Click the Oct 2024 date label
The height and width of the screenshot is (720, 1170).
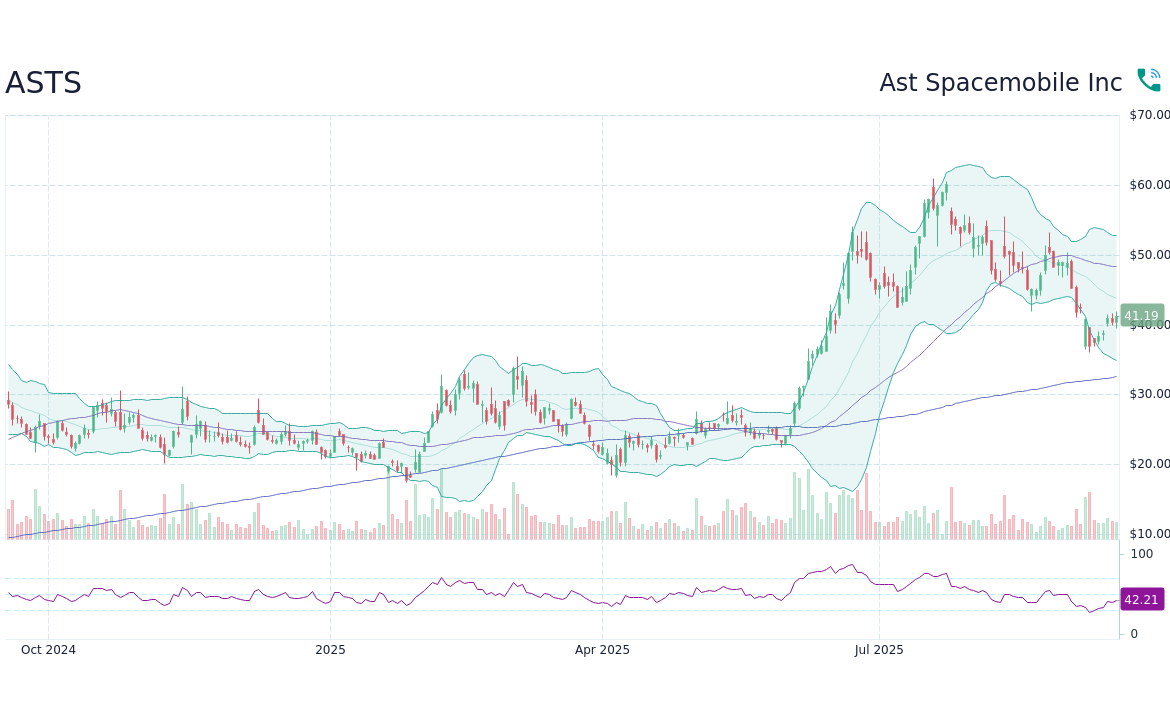[x=49, y=650]
